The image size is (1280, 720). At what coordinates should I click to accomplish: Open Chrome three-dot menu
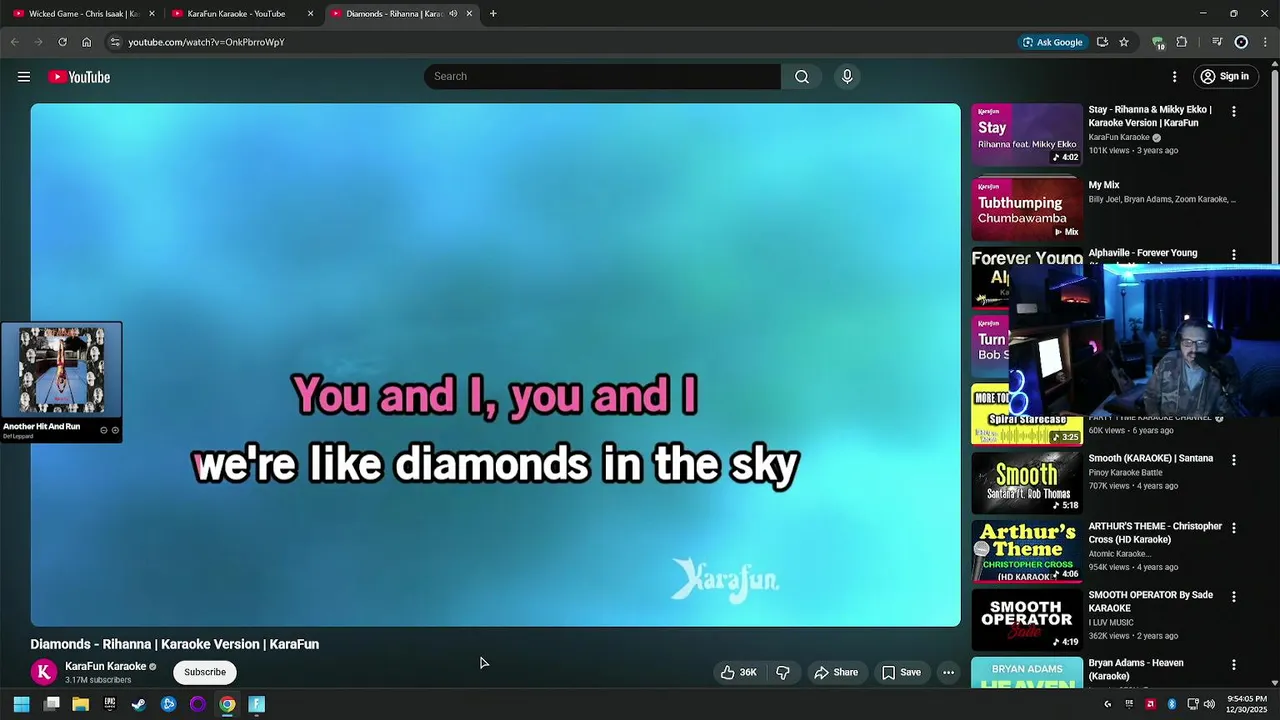coord(1265,42)
